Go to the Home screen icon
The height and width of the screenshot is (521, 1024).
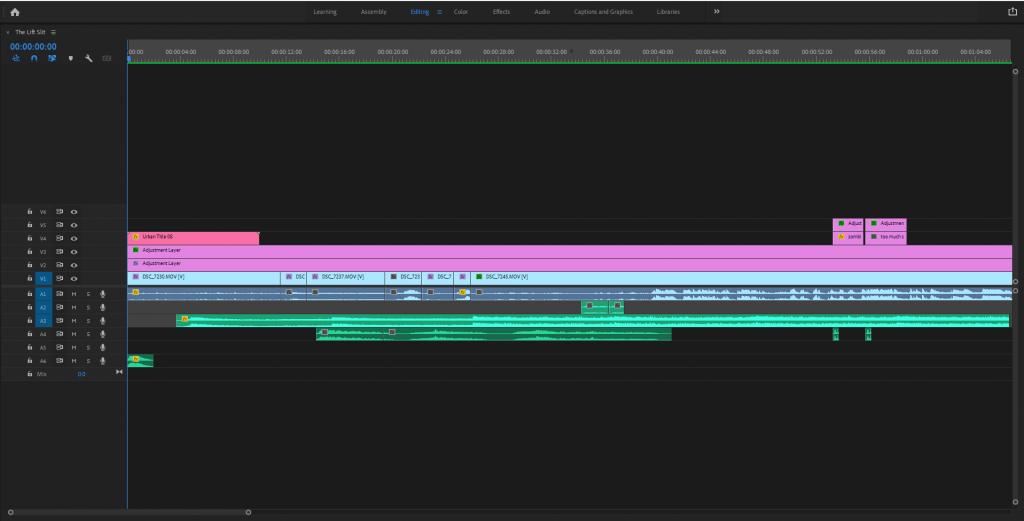pyautogui.click(x=15, y=11)
